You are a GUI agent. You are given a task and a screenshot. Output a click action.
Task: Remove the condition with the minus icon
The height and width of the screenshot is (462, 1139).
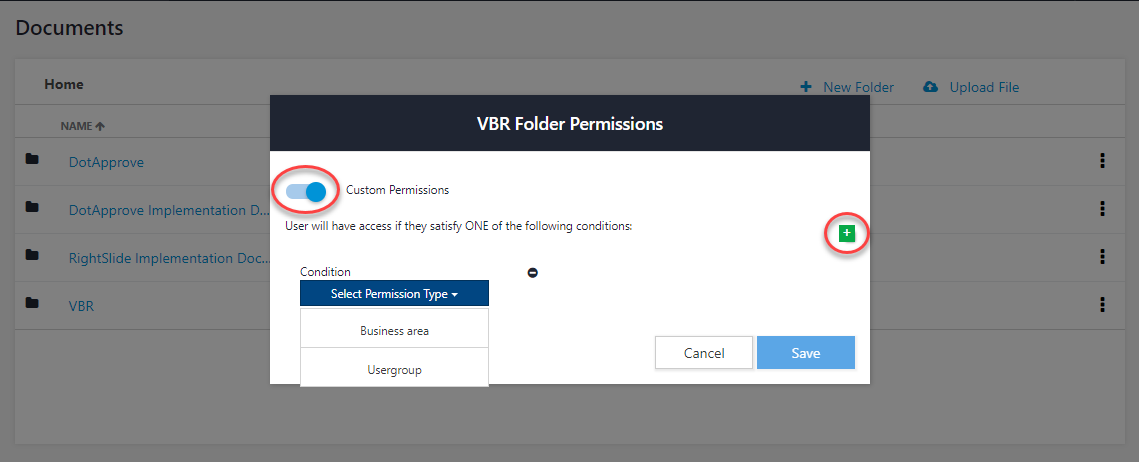pyautogui.click(x=532, y=273)
